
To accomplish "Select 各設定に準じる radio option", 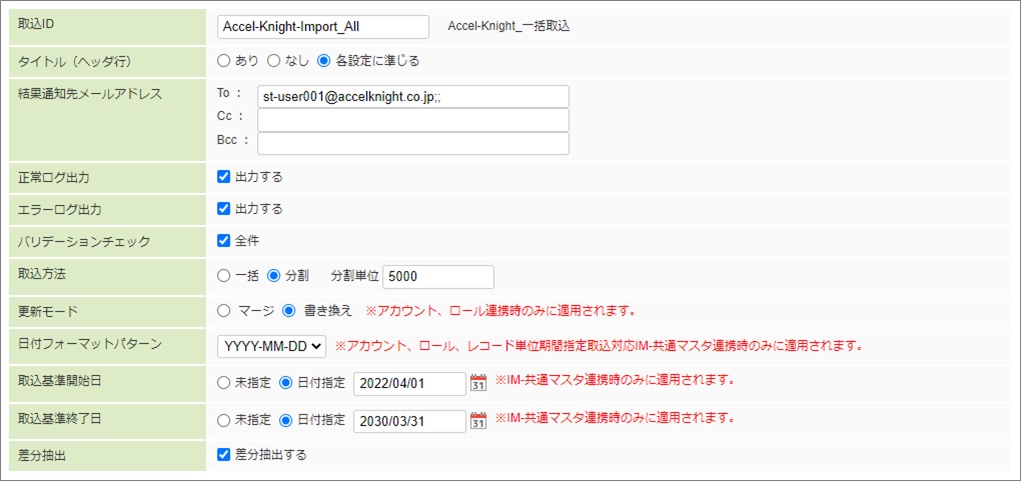I will [323, 61].
